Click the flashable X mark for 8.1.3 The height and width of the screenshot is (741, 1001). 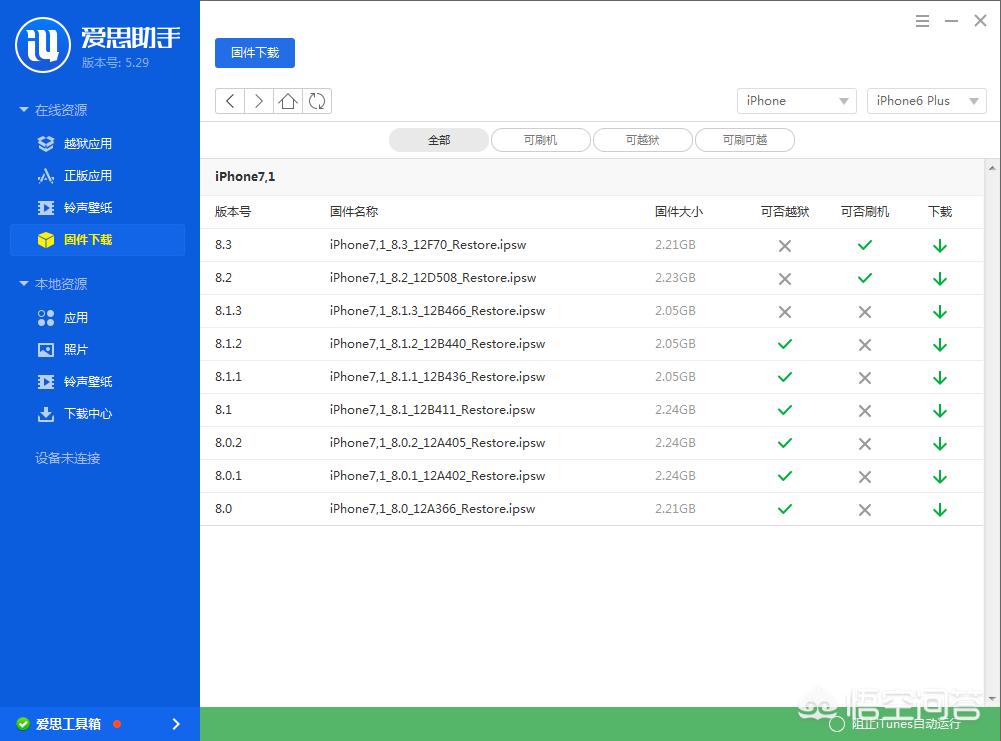coord(864,312)
